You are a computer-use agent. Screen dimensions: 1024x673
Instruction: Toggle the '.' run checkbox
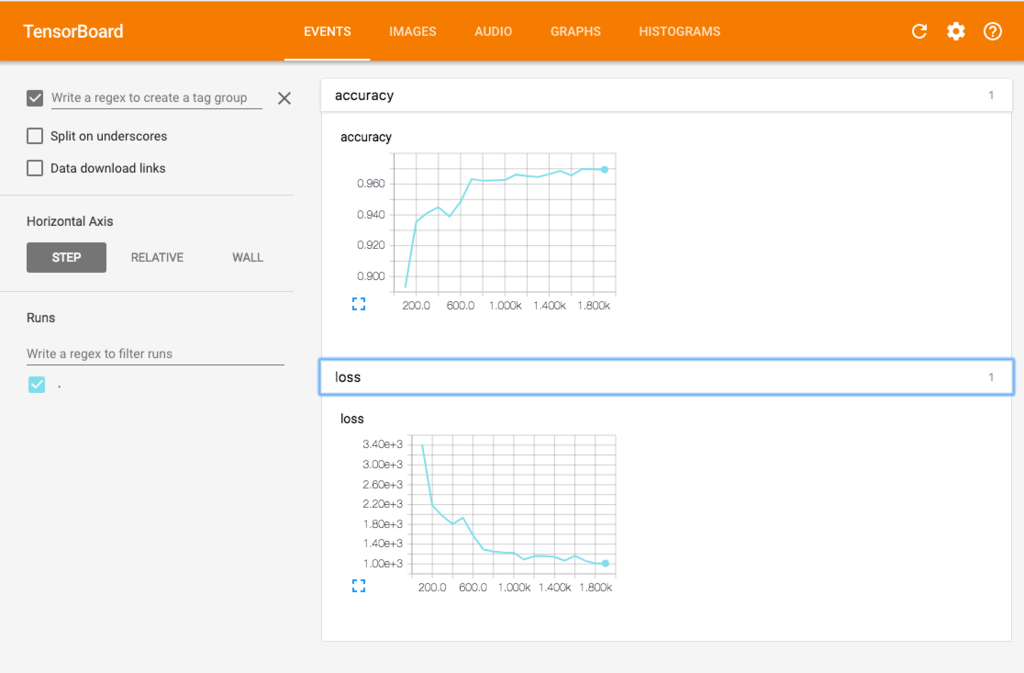click(x=37, y=384)
